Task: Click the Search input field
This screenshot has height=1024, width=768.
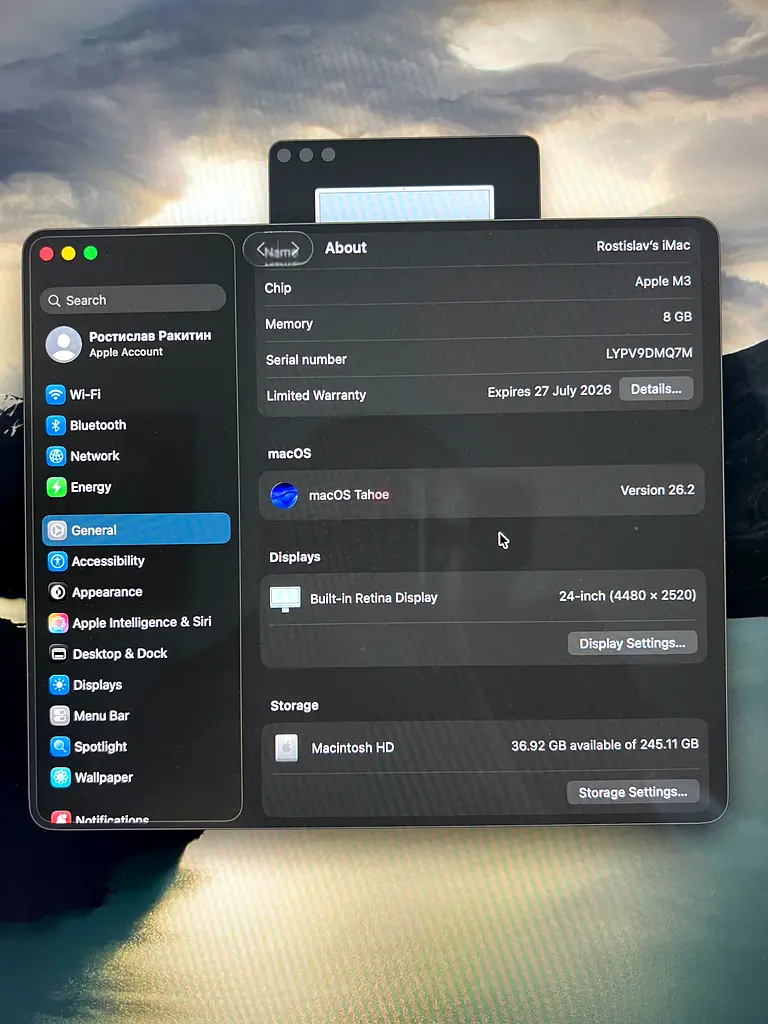Action: (133, 300)
